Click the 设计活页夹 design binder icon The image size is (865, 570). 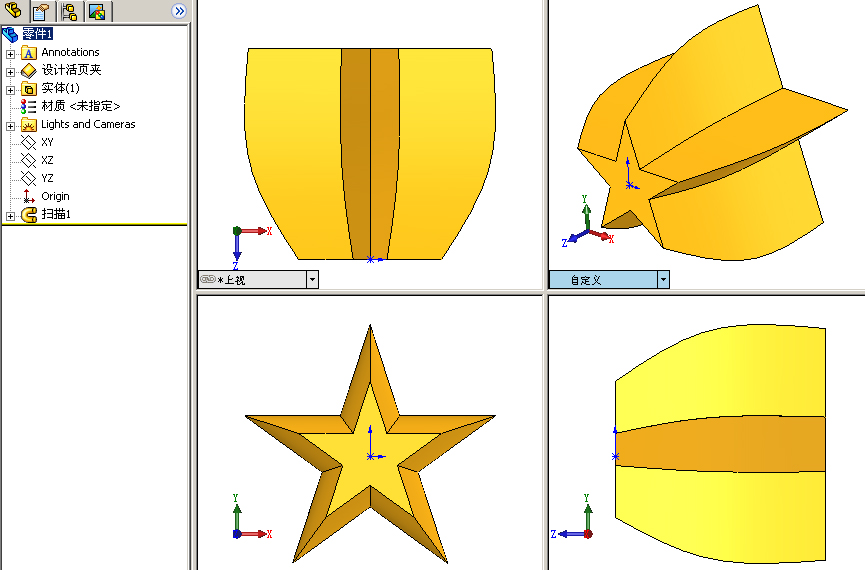(28, 71)
